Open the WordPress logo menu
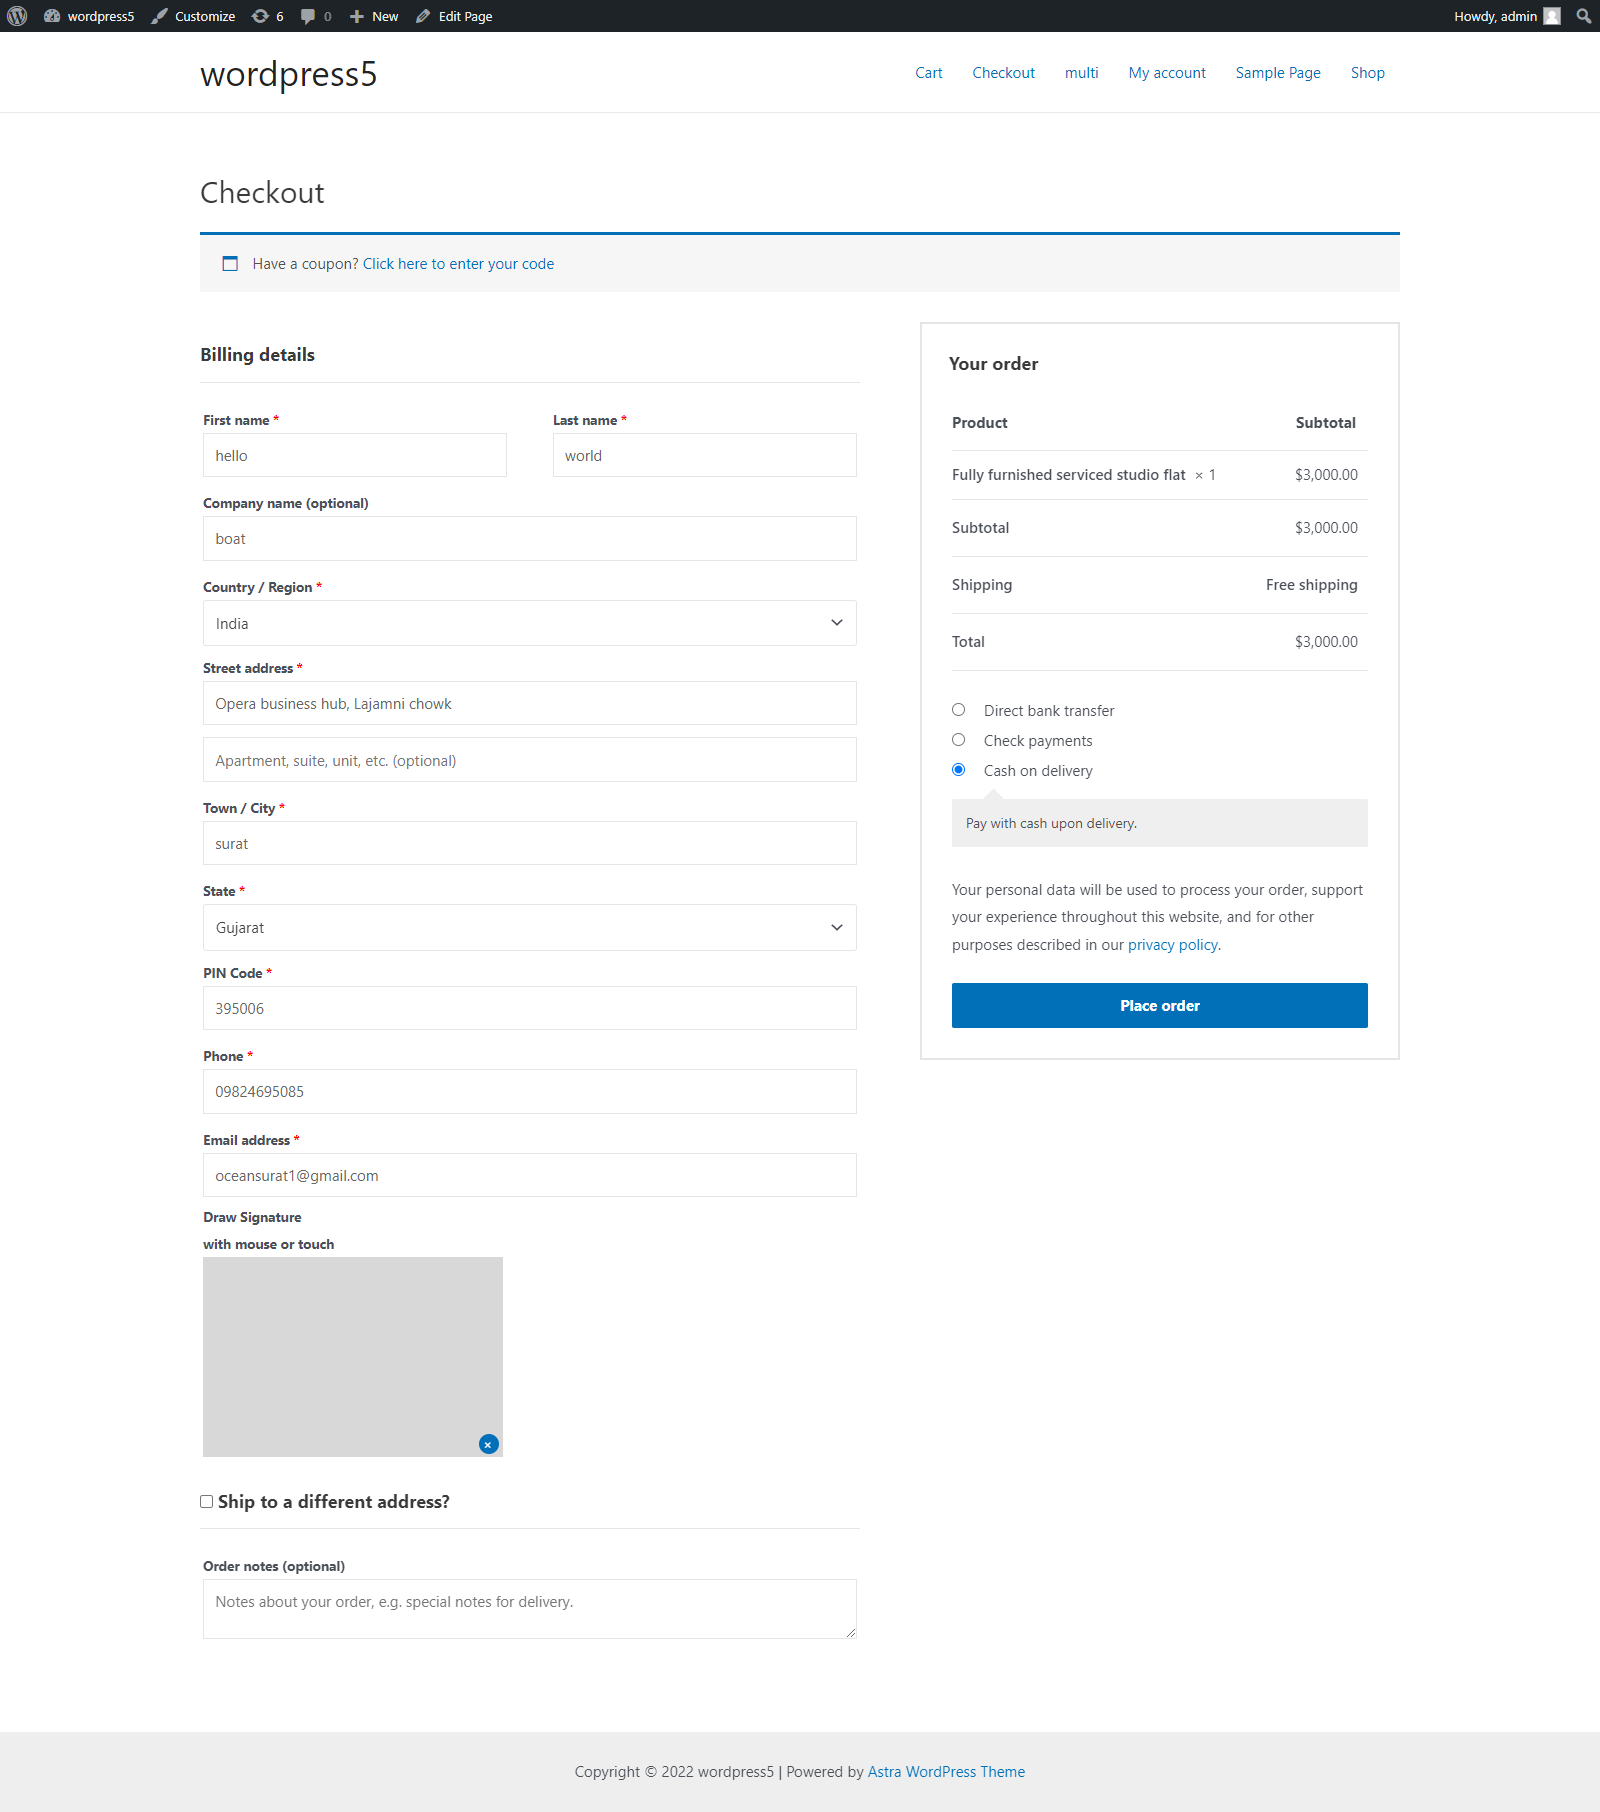Image resolution: width=1600 pixels, height=1812 pixels. 17,16
